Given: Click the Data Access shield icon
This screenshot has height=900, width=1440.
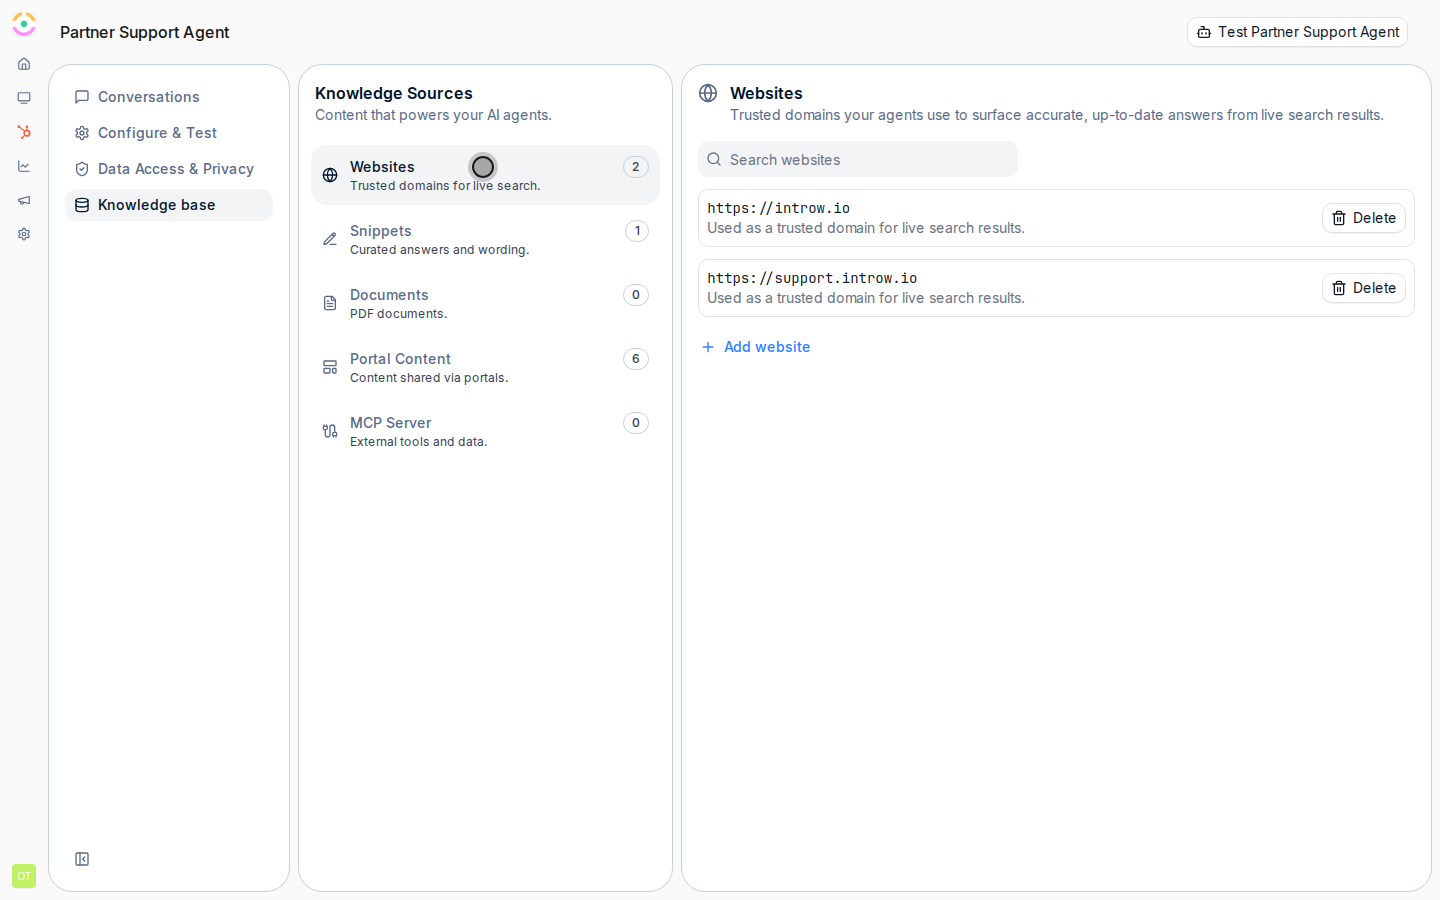Looking at the screenshot, I should point(82,169).
